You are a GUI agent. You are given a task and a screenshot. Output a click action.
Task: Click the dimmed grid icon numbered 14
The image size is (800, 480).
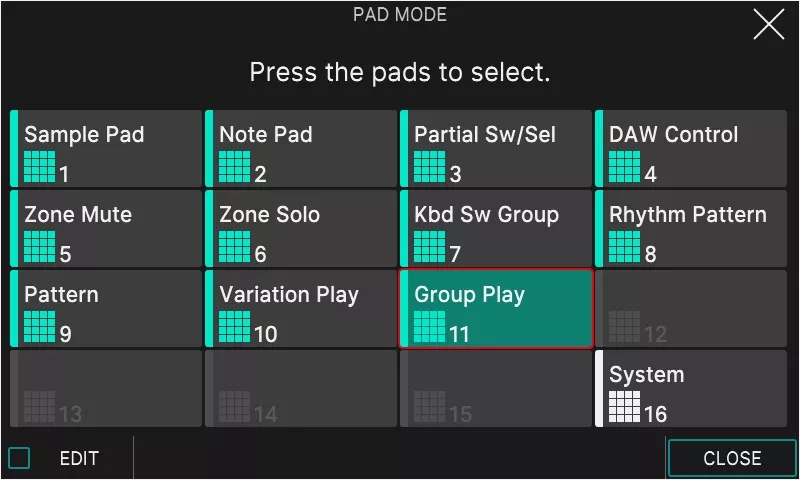(234, 407)
